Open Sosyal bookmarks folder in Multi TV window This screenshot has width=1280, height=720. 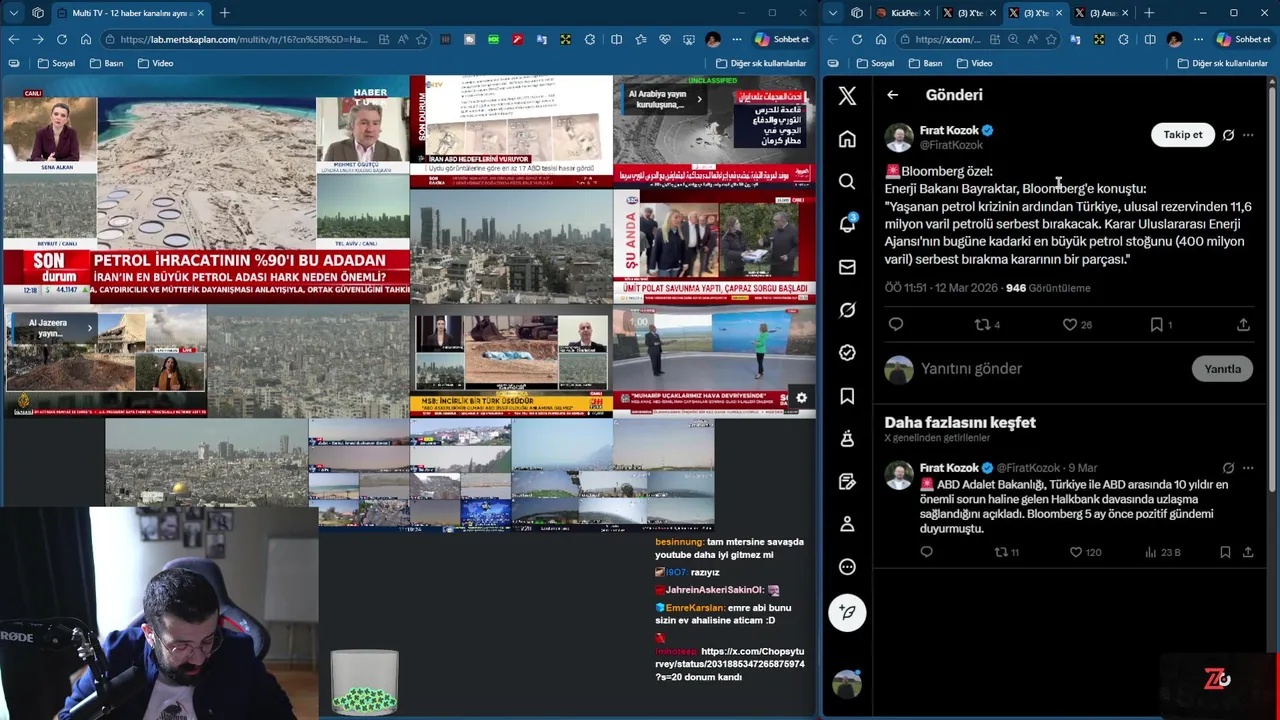coord(56,63)
